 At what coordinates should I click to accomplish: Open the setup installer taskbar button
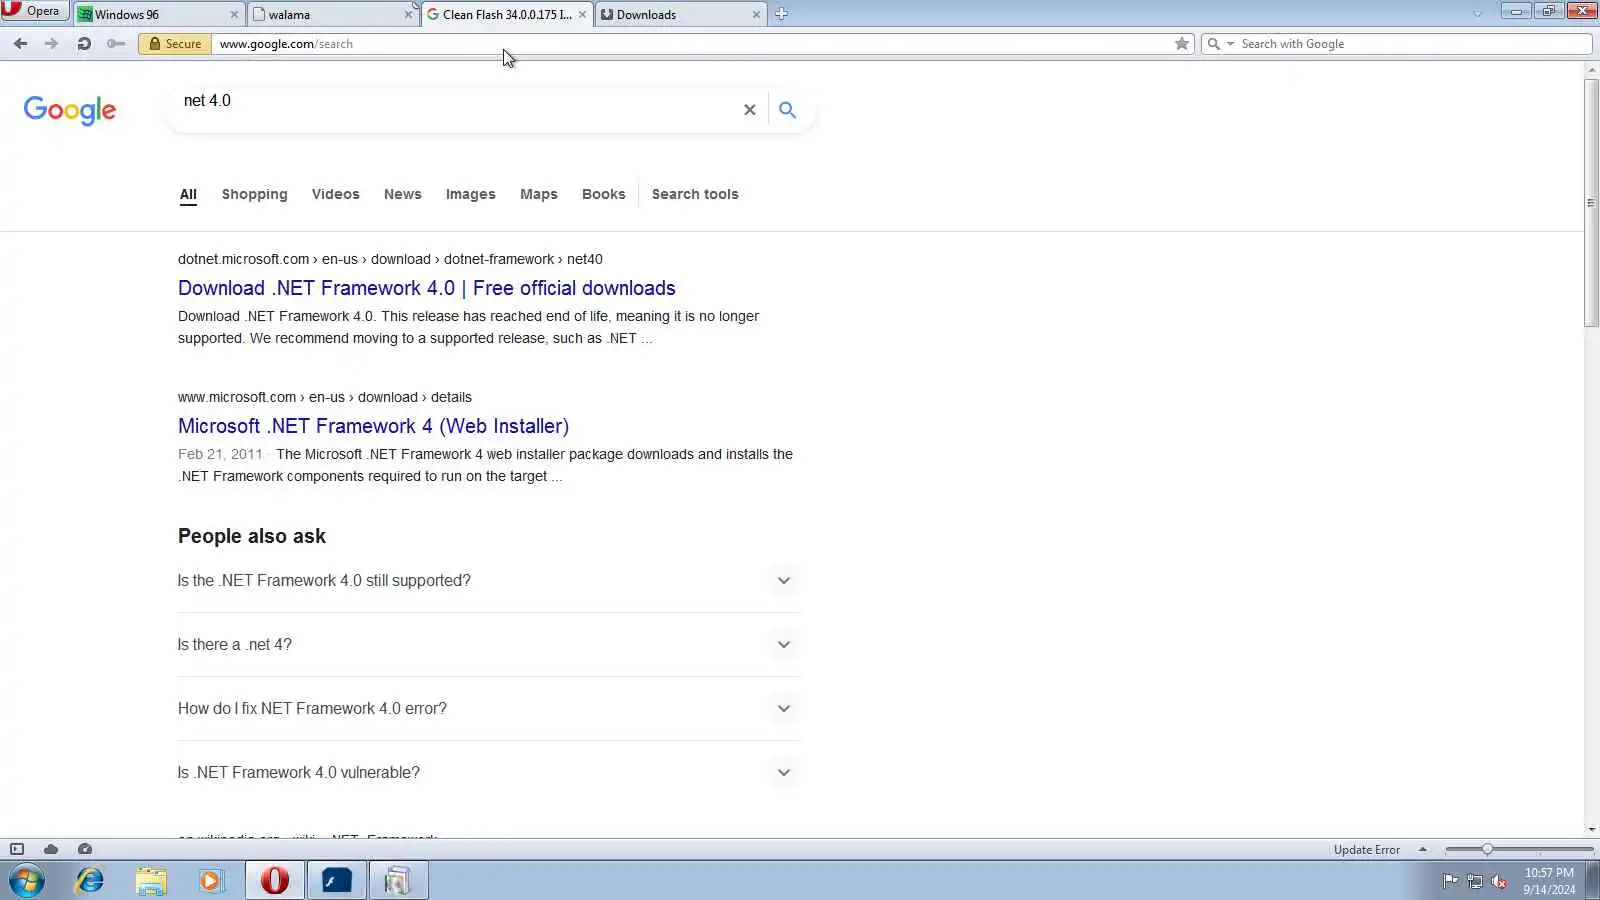399,881
